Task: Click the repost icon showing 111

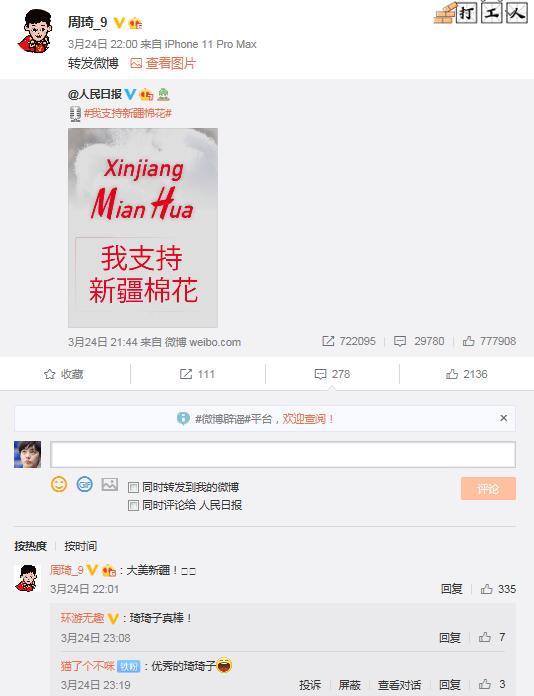Action: tap(186, 374)
